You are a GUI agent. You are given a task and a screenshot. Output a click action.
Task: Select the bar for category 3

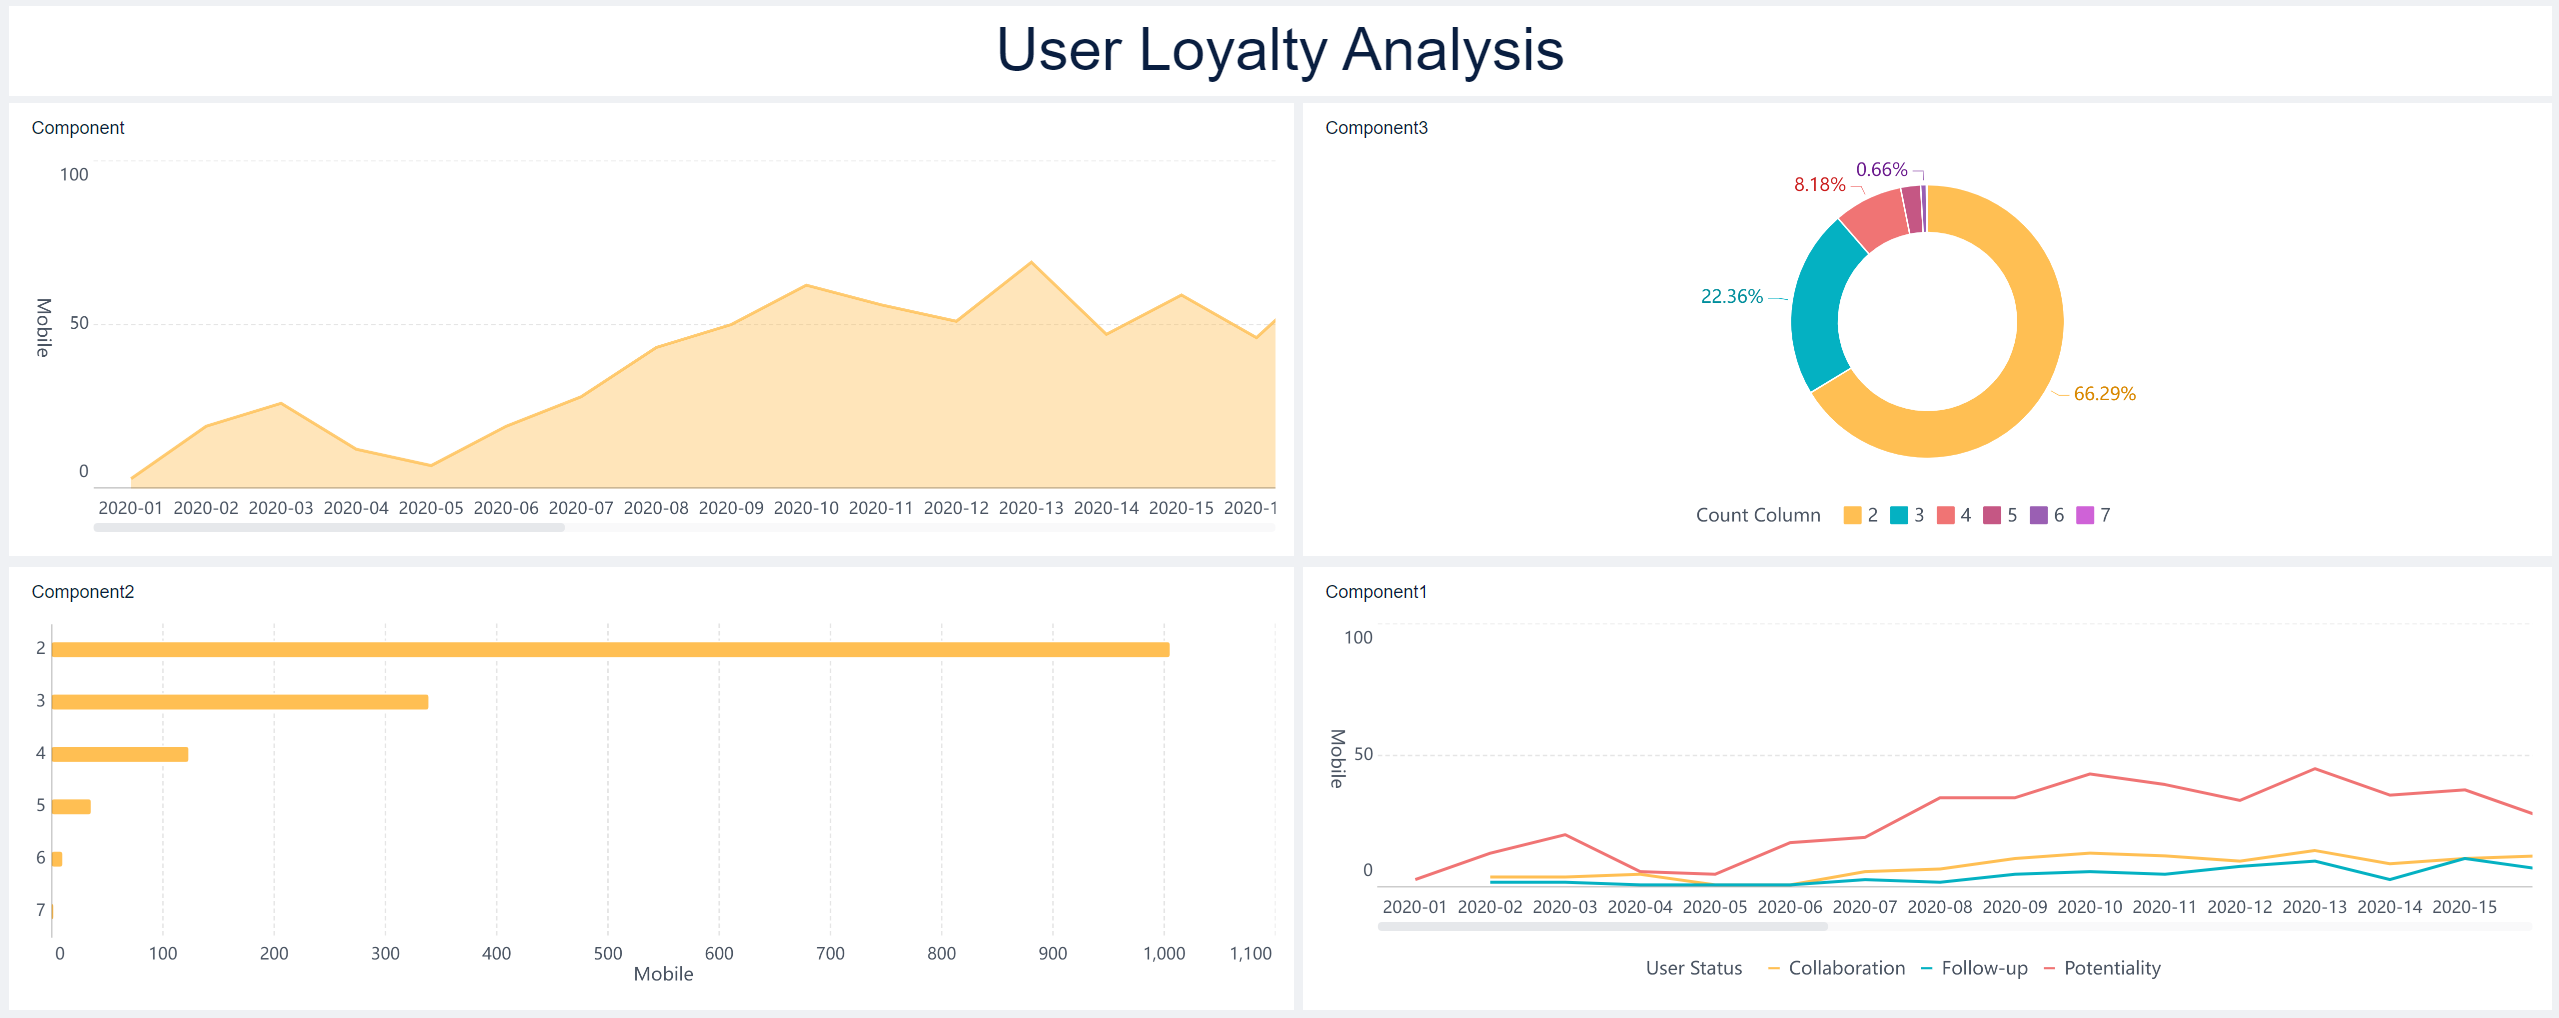[240, 702]
